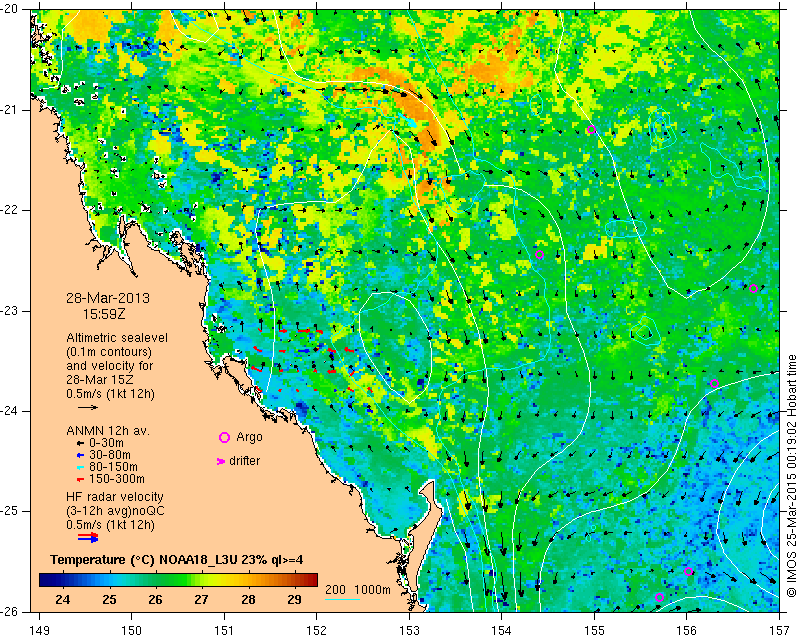Viewport: 800px width, 640px height.
Task: Click Argo float marker near 156.7°E, 22.8°S
Action: [x=753, y=288]
